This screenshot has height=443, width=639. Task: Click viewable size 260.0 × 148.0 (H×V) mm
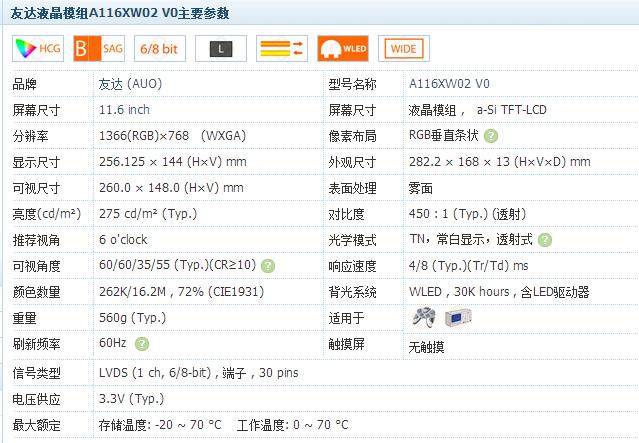click(x=171, y=188)
